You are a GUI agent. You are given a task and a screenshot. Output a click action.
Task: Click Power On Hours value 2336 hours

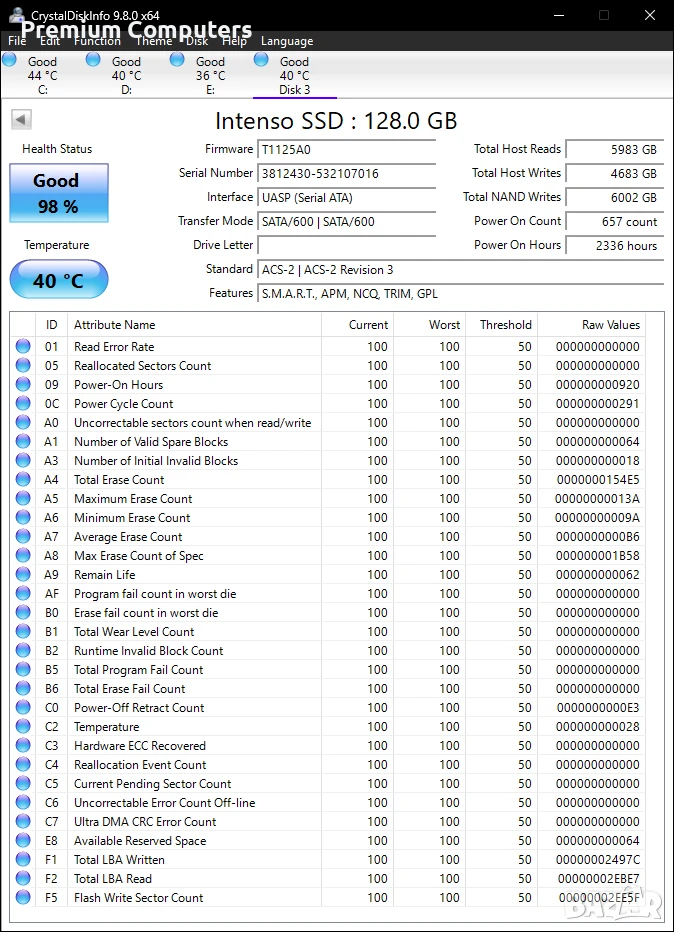click(615, 245)
